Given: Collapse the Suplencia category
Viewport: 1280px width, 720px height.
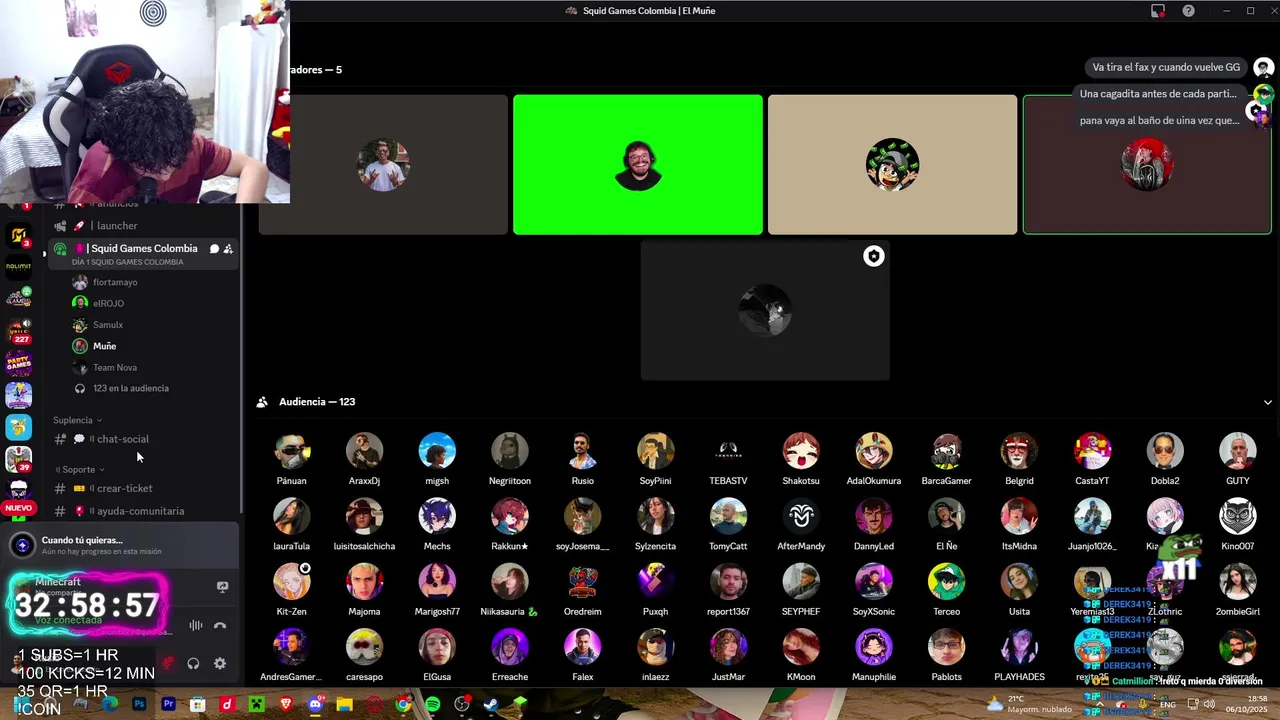Looking at the screenshot, I should pos(78,420).
